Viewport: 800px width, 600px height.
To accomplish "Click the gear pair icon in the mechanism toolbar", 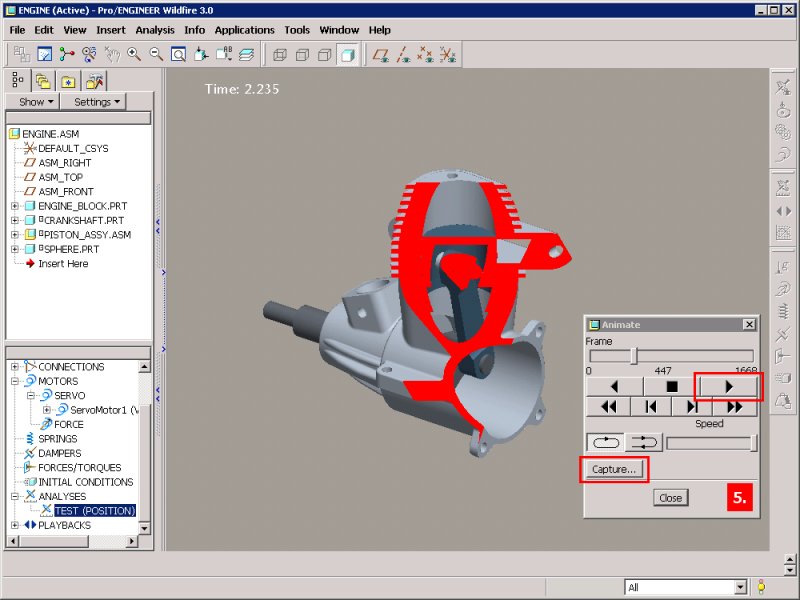I will point(783,131).
